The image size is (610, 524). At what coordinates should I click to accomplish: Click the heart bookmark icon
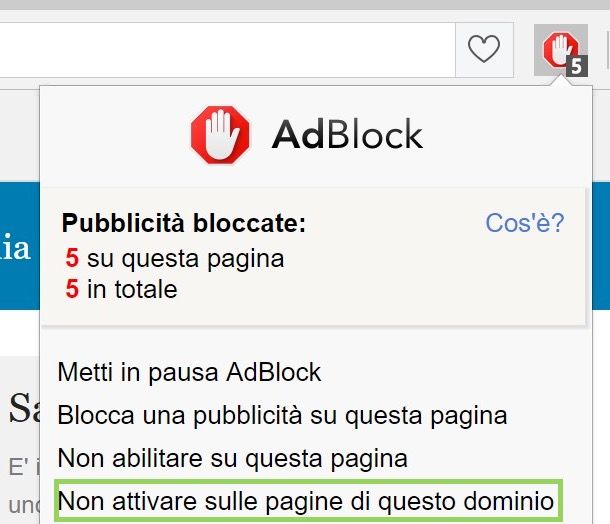click(x=484, y=49)
